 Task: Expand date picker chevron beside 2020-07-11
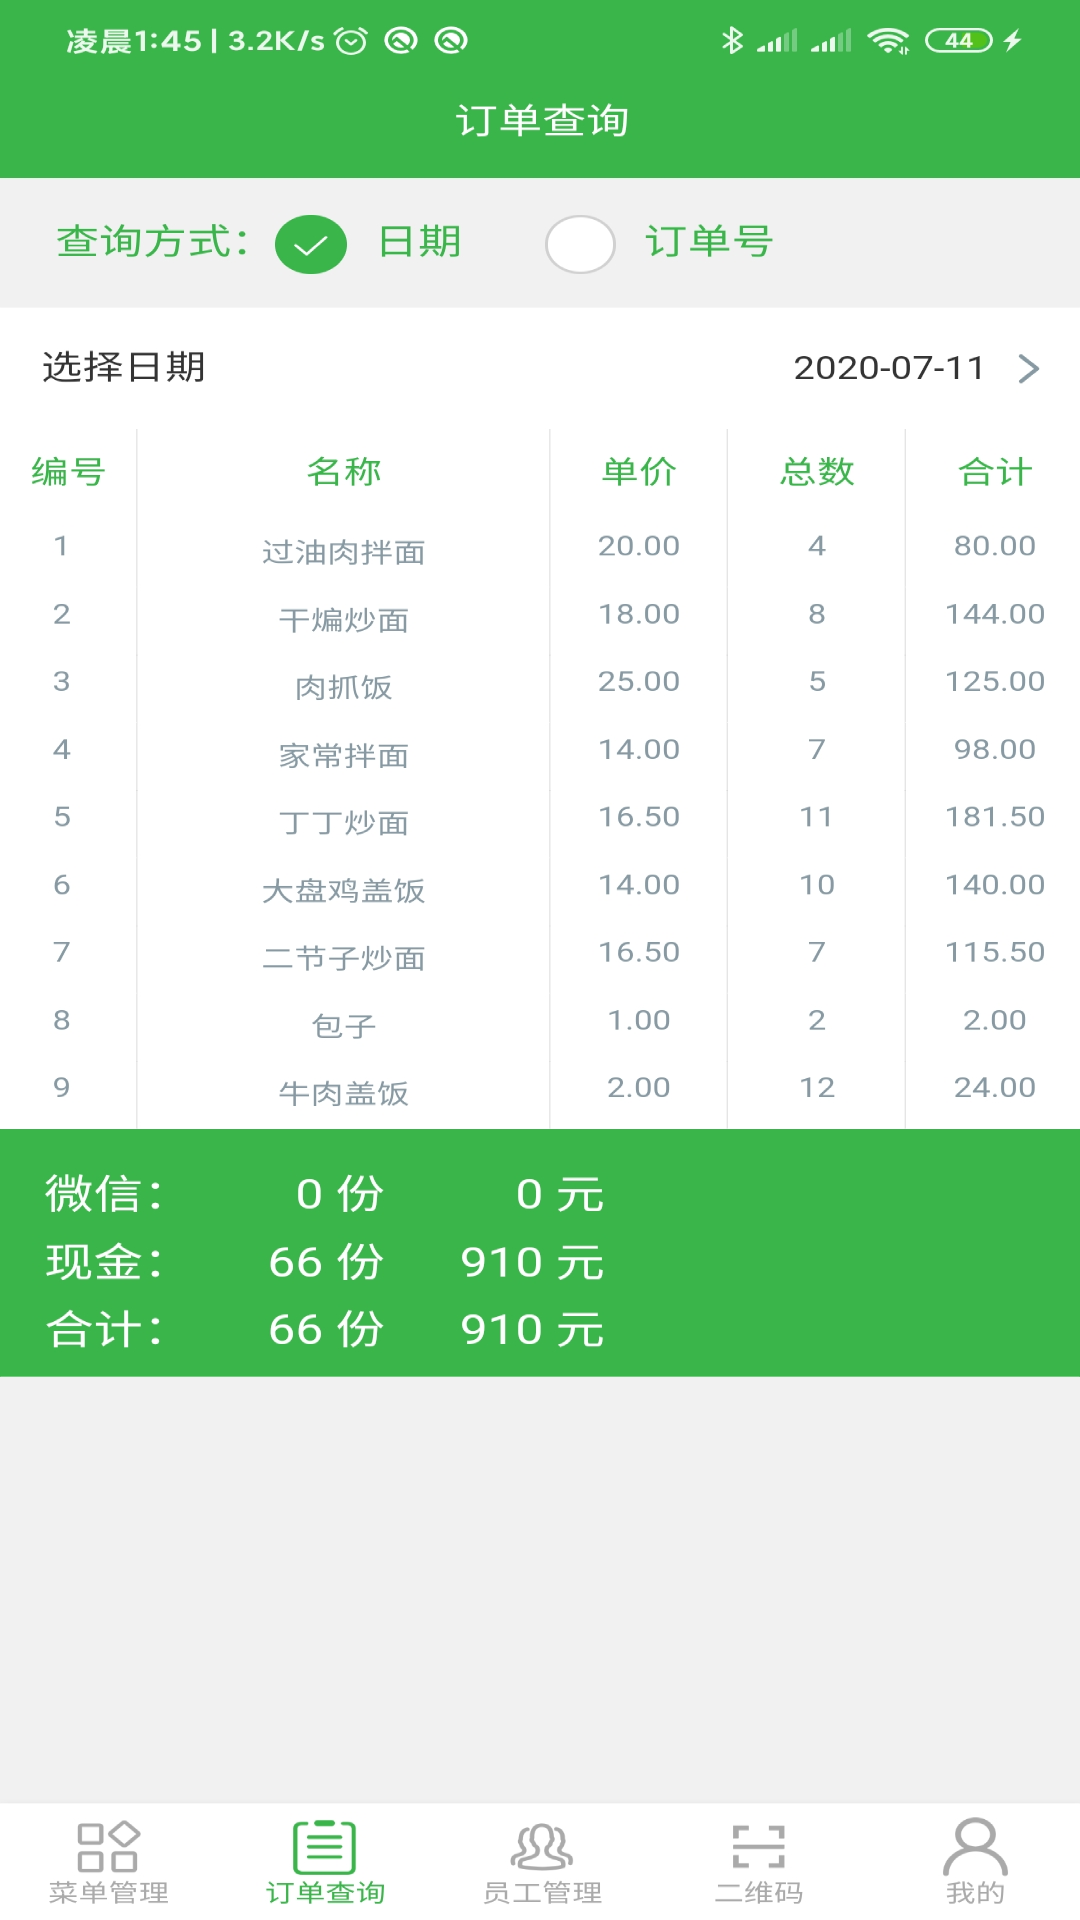1028,368
